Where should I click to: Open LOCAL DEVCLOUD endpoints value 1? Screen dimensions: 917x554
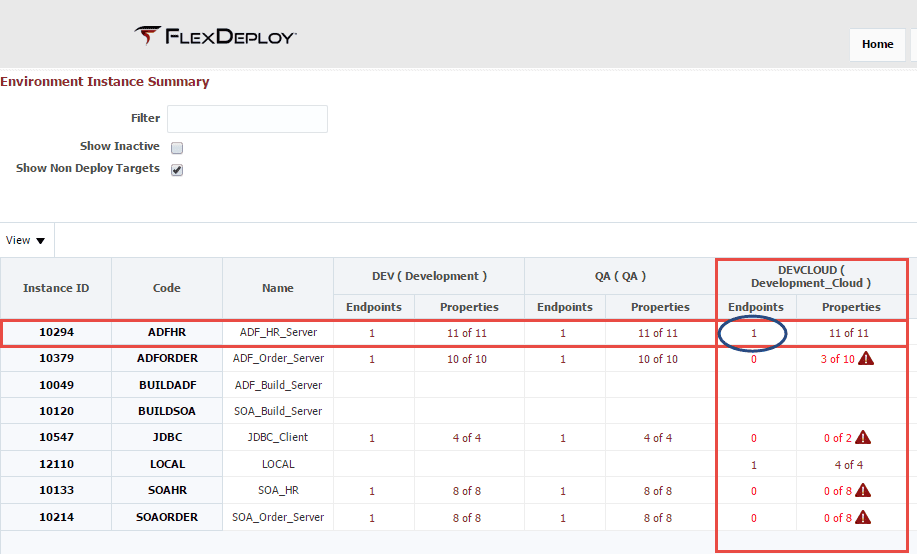pyautogui.click(x=754, y=465)
